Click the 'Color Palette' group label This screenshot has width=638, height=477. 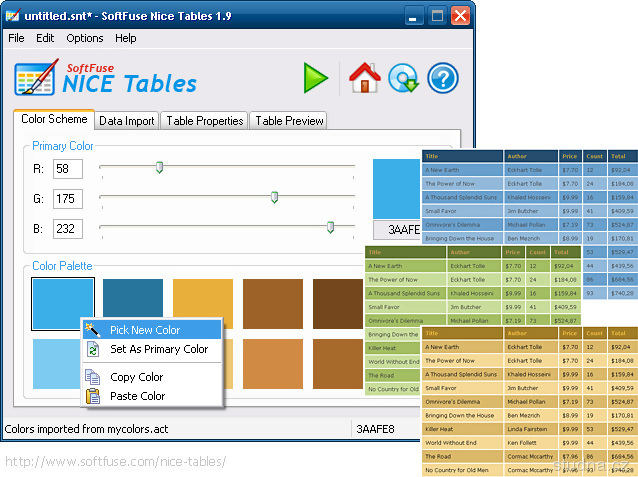(62, 266)
